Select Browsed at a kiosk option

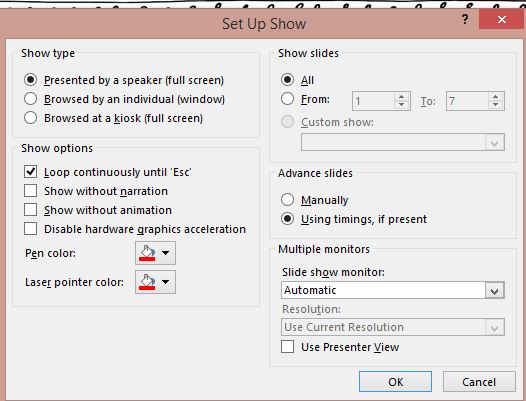coord(31,118)
